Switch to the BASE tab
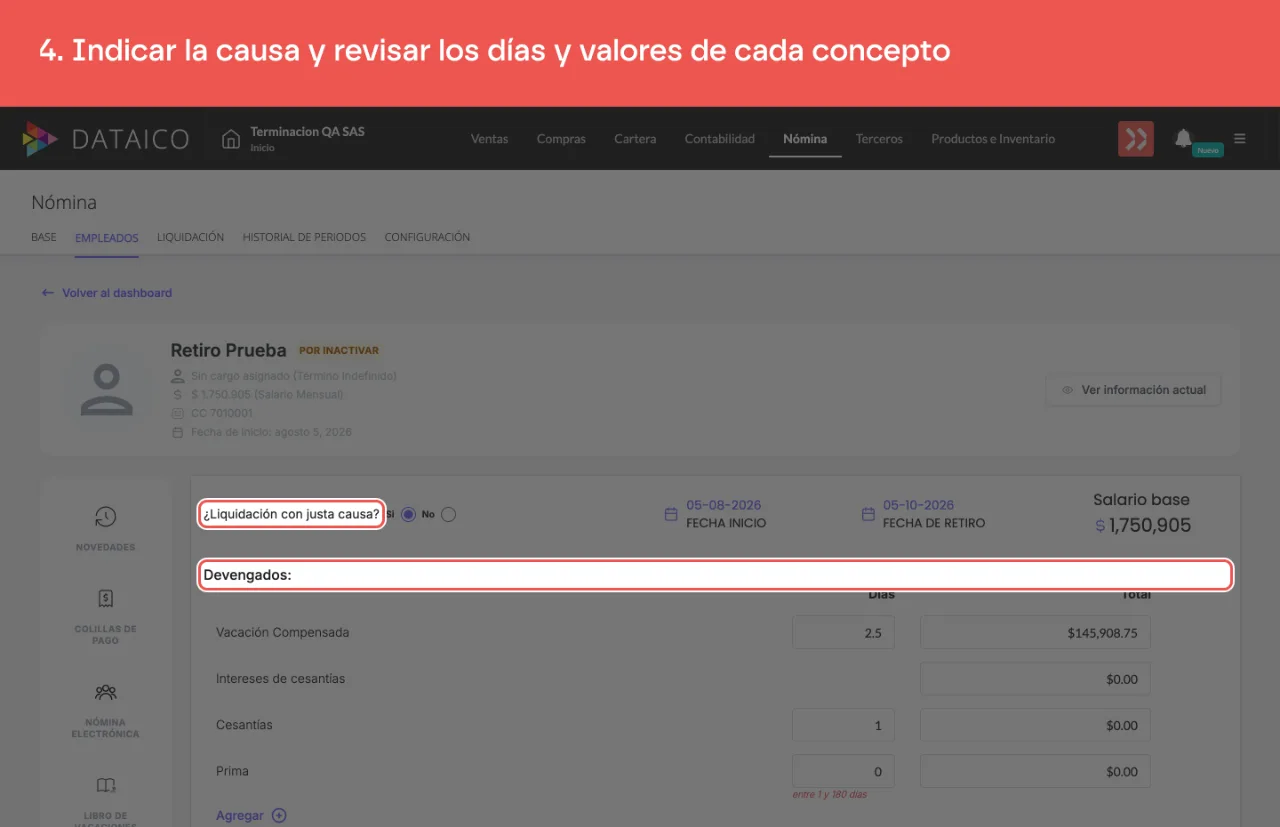The width and height of the screenshot is (1280, 827). click(x=44, y=237)
